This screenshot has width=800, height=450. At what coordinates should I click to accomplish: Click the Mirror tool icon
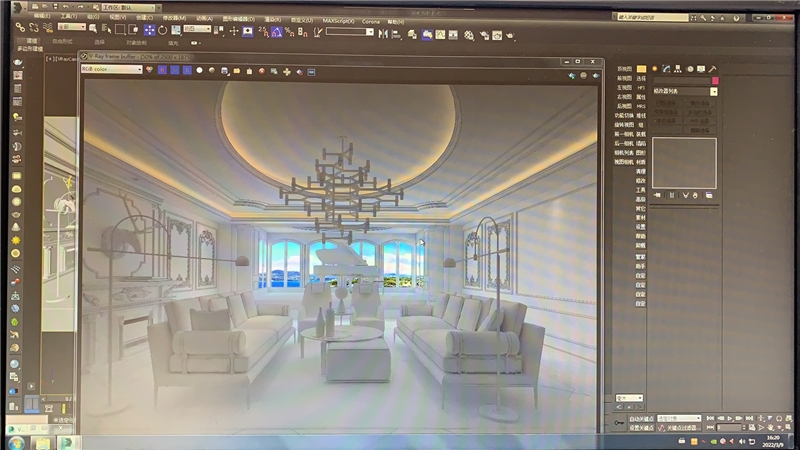pyautogui.click(x=383, y=33)
